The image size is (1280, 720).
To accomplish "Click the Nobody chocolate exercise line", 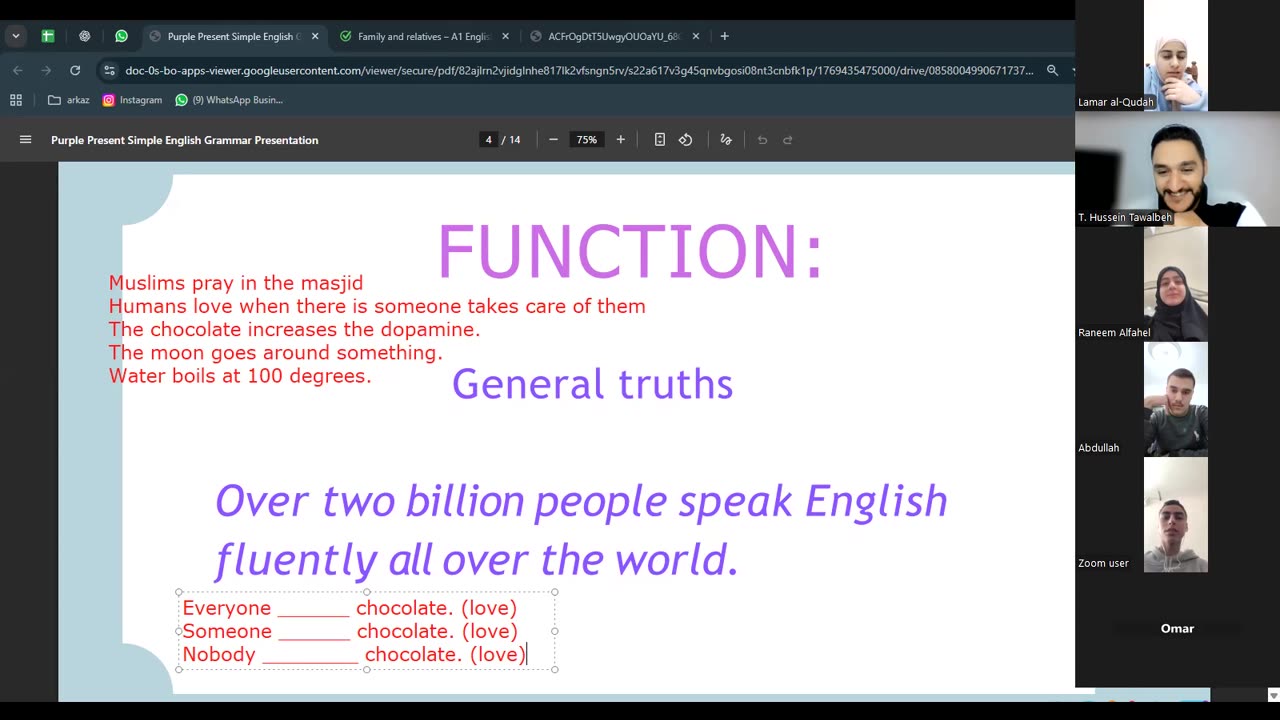I will pyautogui.click(x=354, y=654).
